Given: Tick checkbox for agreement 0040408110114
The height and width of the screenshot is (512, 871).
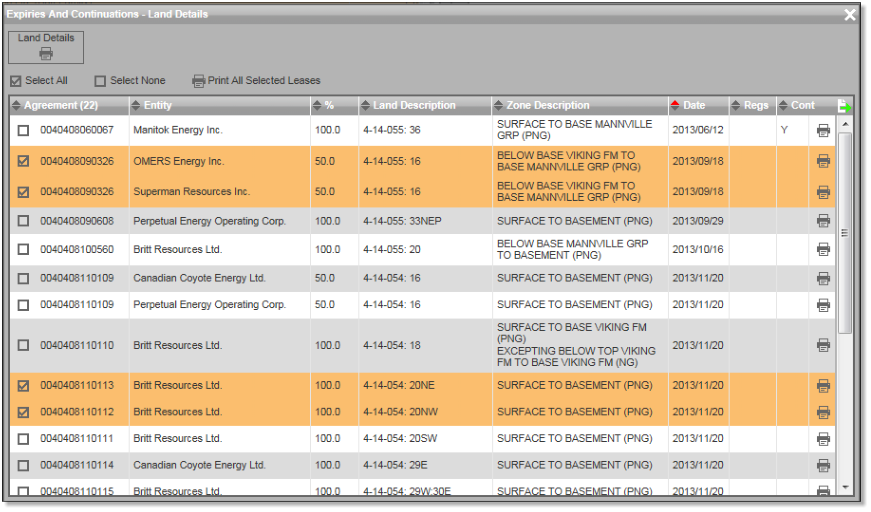Looking at the screenshot, I should (x=23, y=465).
